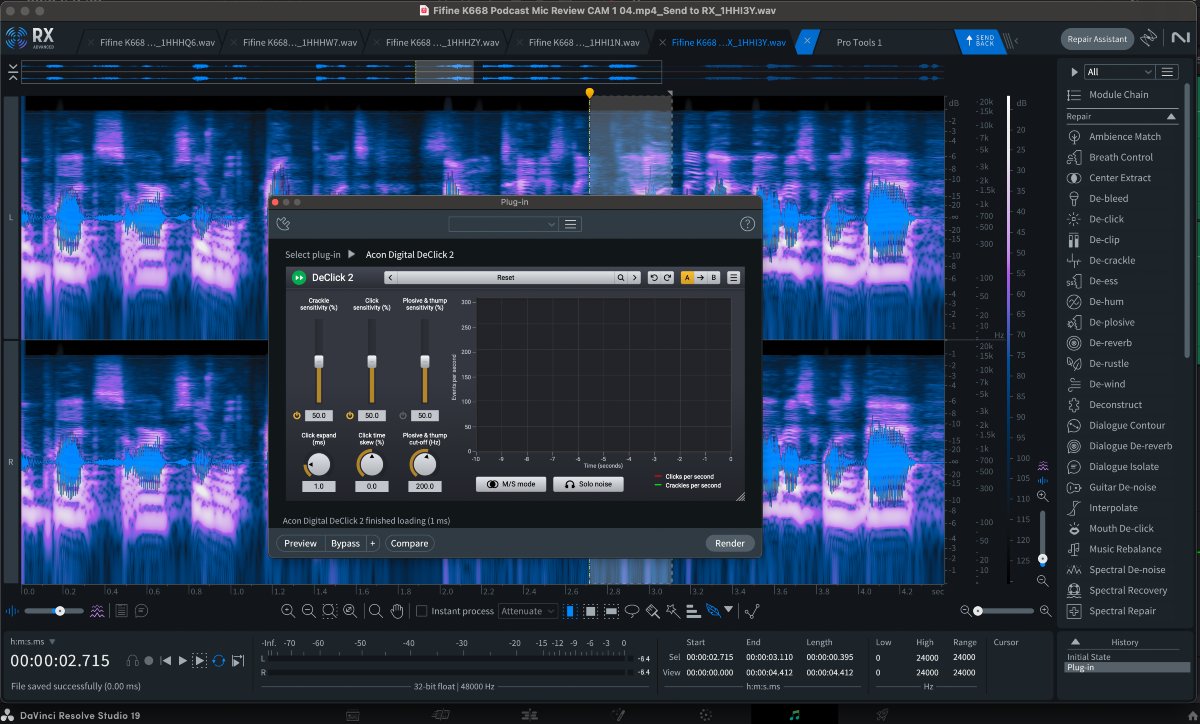
Task: Toggle Solo noise
Action: 588,484
